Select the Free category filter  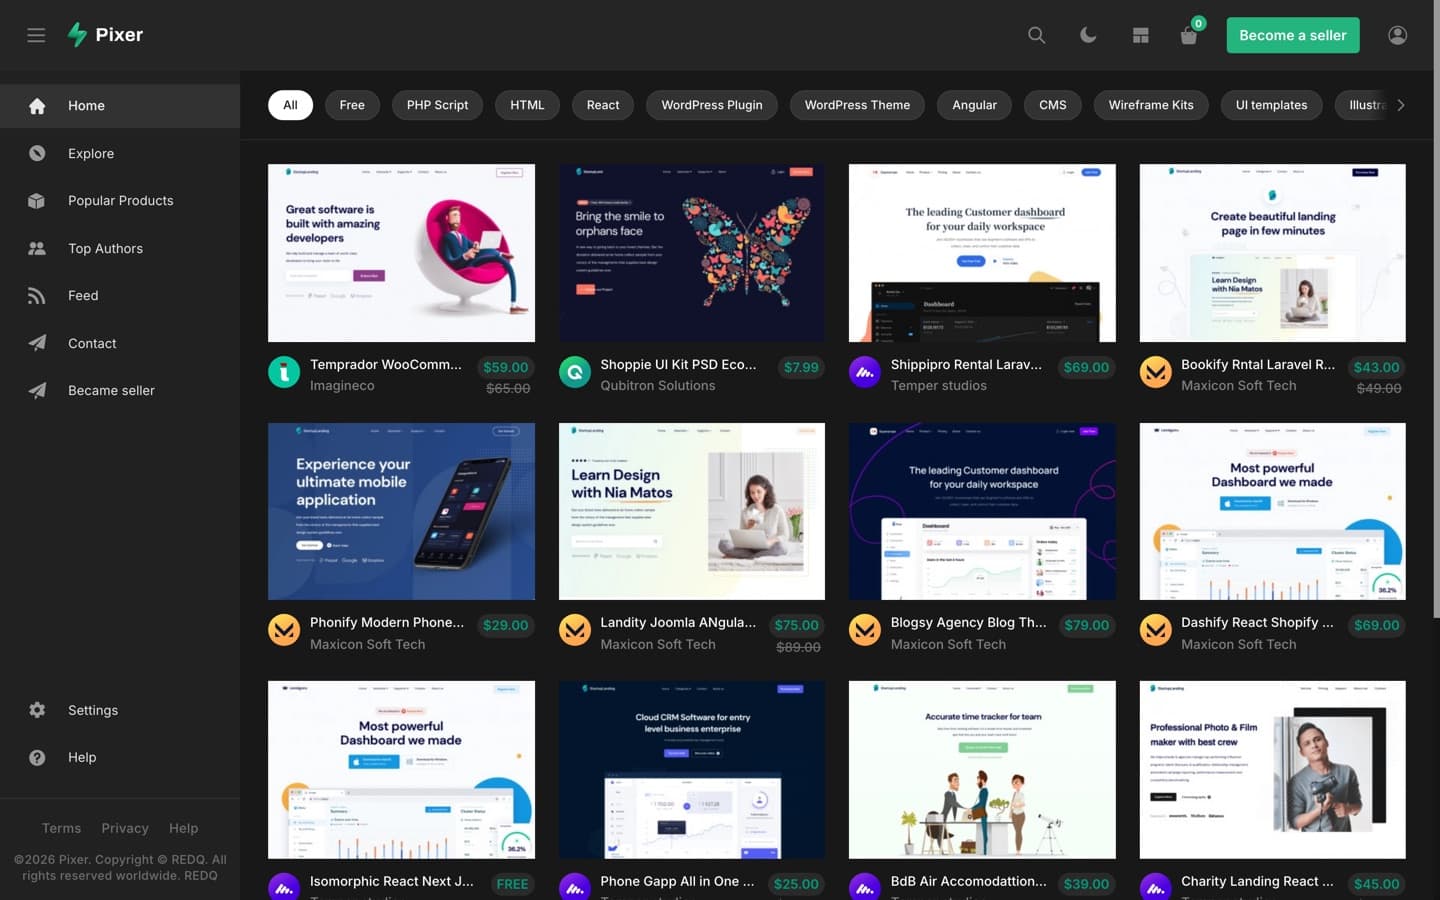352,105
